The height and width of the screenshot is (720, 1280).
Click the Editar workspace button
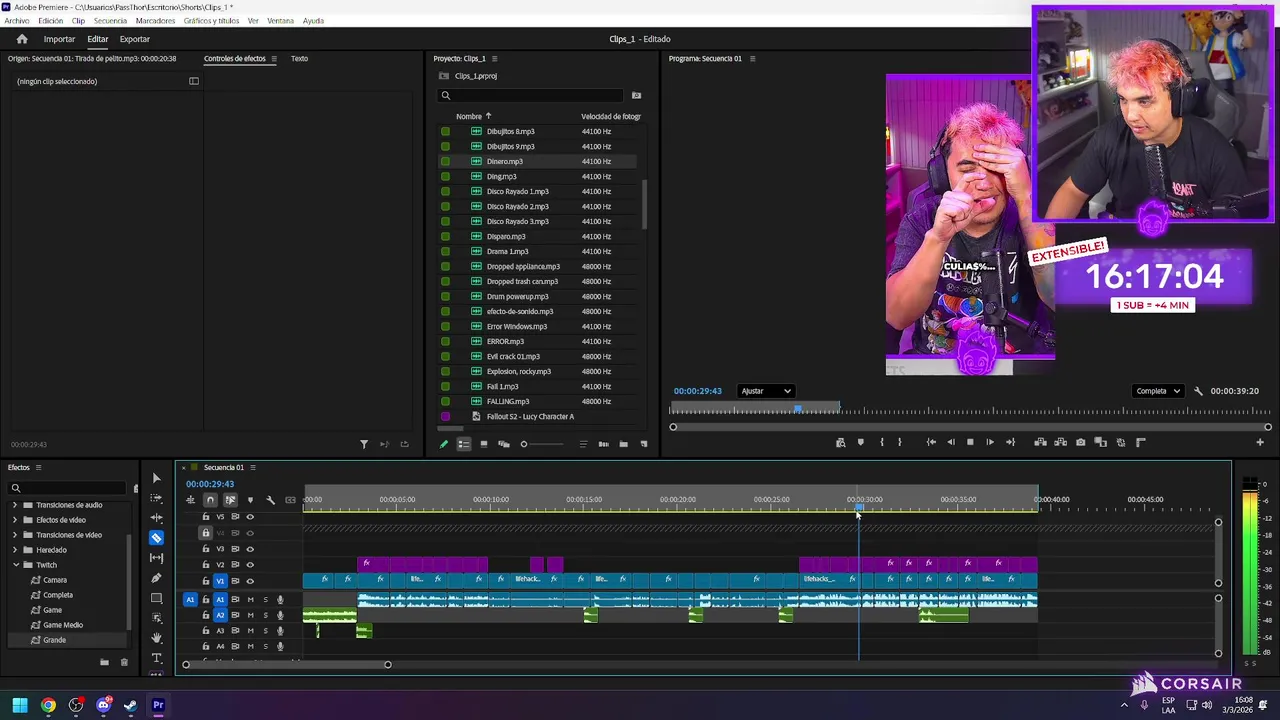pyautogui.click(x=97, y=39)
